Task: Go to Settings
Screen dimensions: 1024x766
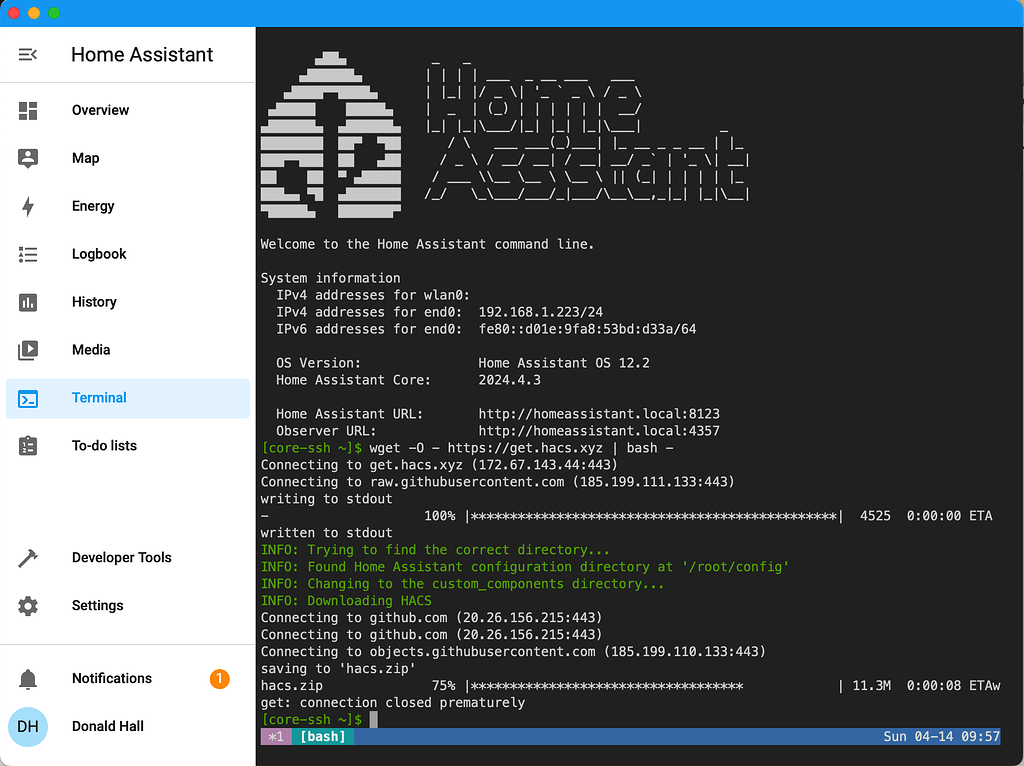Action: tap(127, 606)
